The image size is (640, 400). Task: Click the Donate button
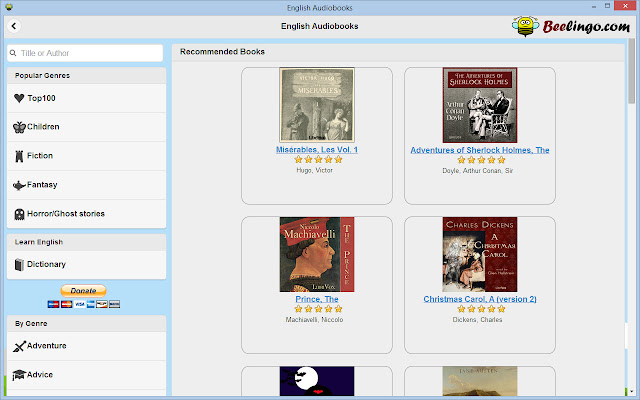(x=84, y=291)
